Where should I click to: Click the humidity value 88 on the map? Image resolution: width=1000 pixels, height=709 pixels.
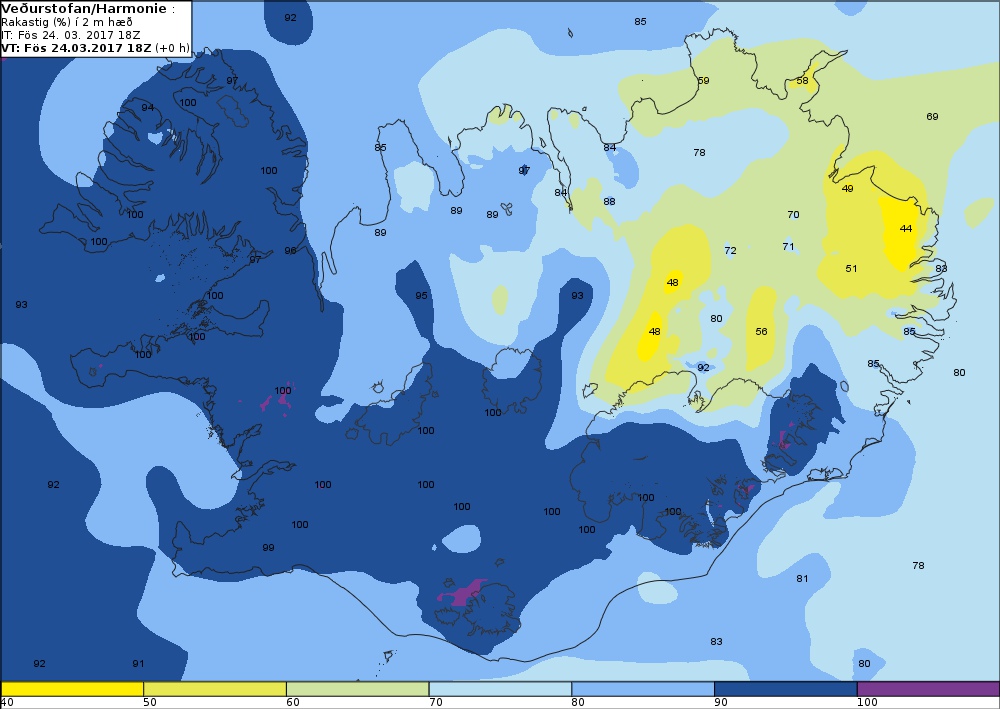610,201
